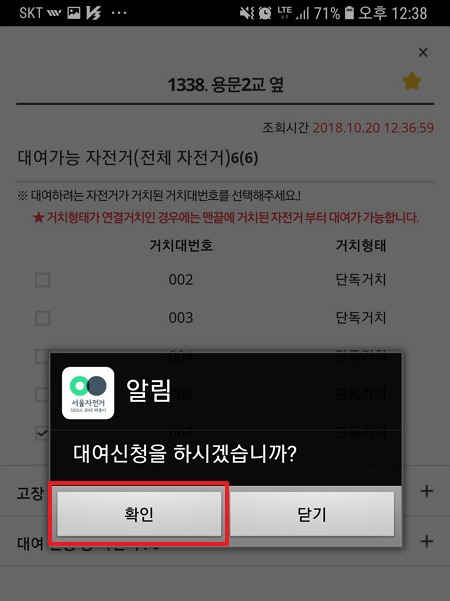Tap the mute vibration status icon

[247, 13]
